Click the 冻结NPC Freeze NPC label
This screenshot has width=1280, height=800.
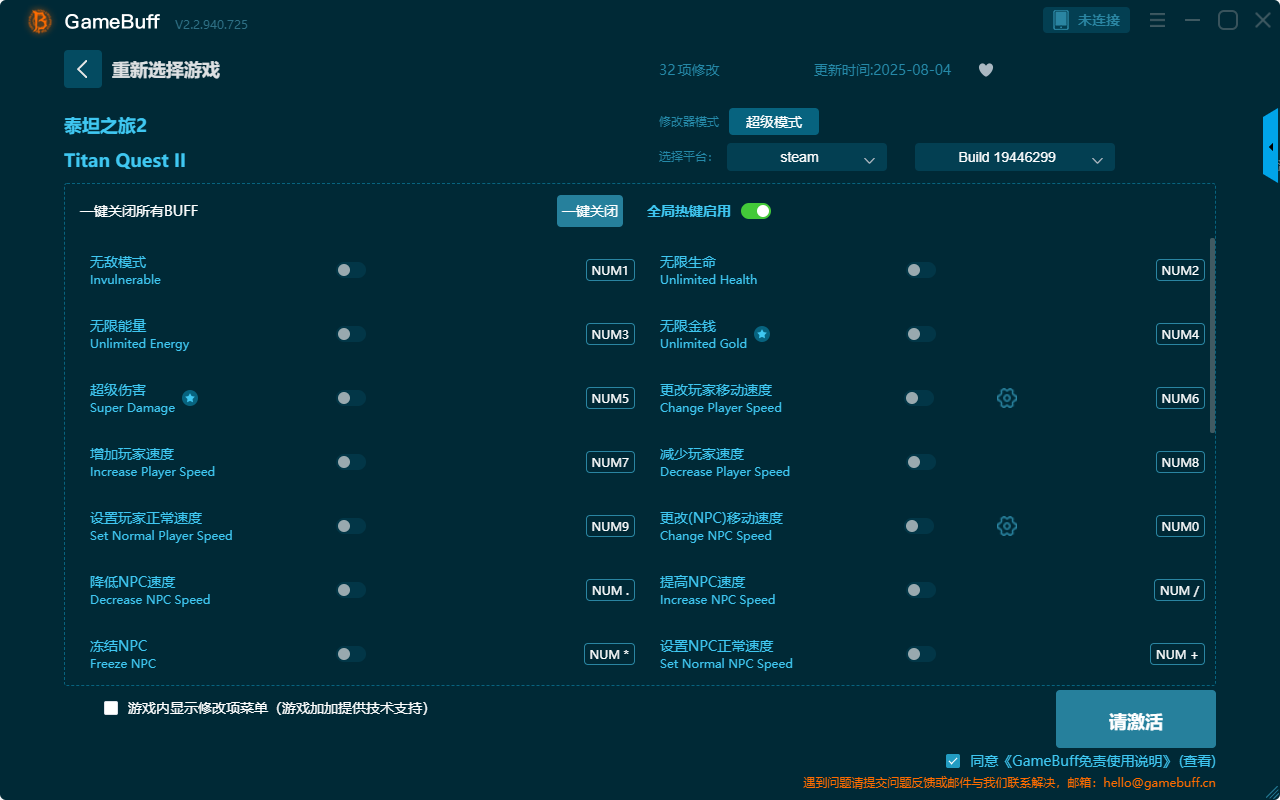123,654
